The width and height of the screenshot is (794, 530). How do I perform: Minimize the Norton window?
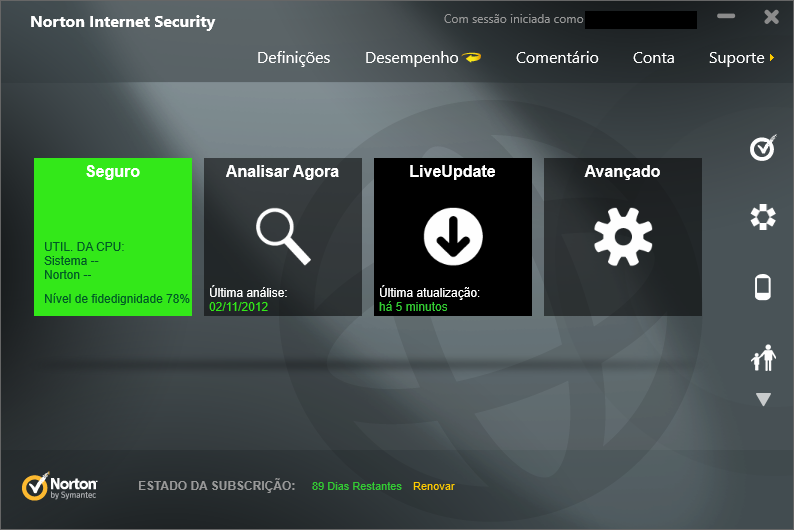(x=726, y=16)
